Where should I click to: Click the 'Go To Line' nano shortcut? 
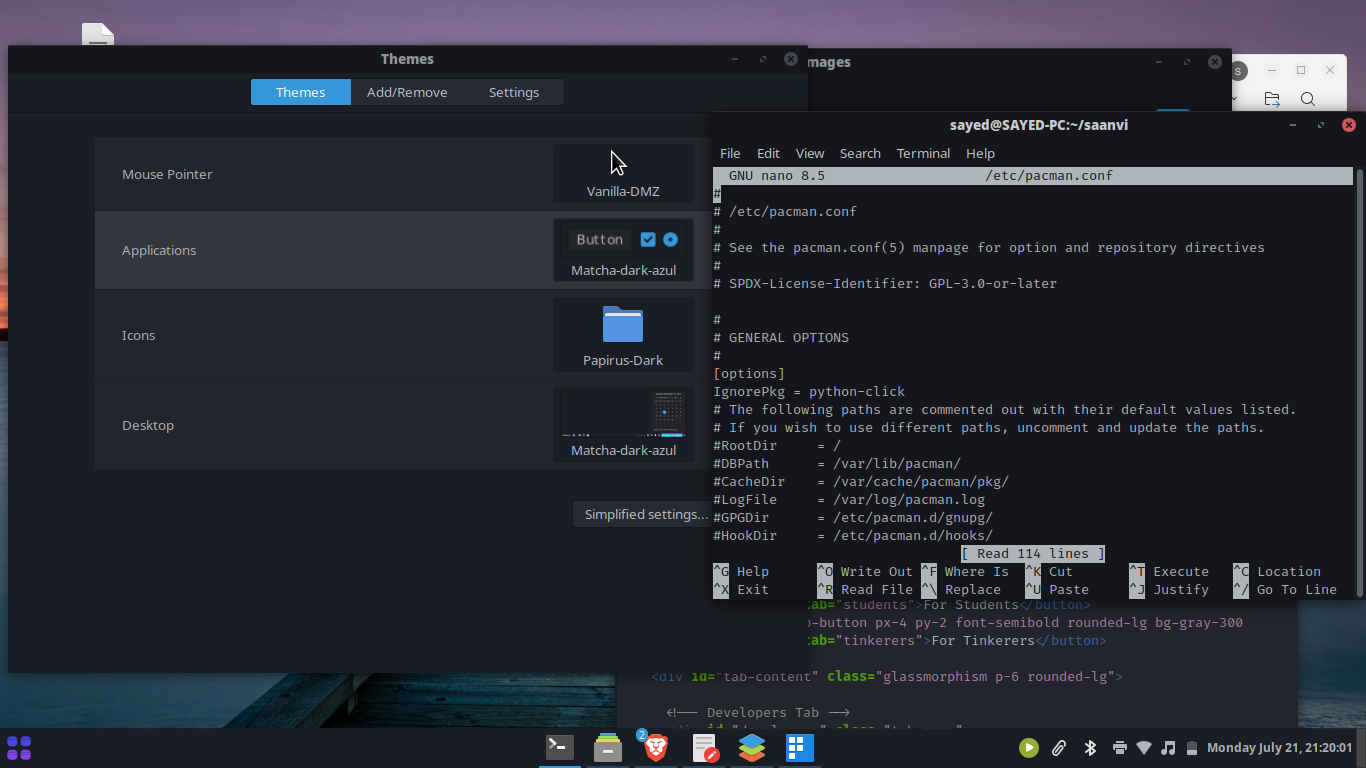point(1285,589)
